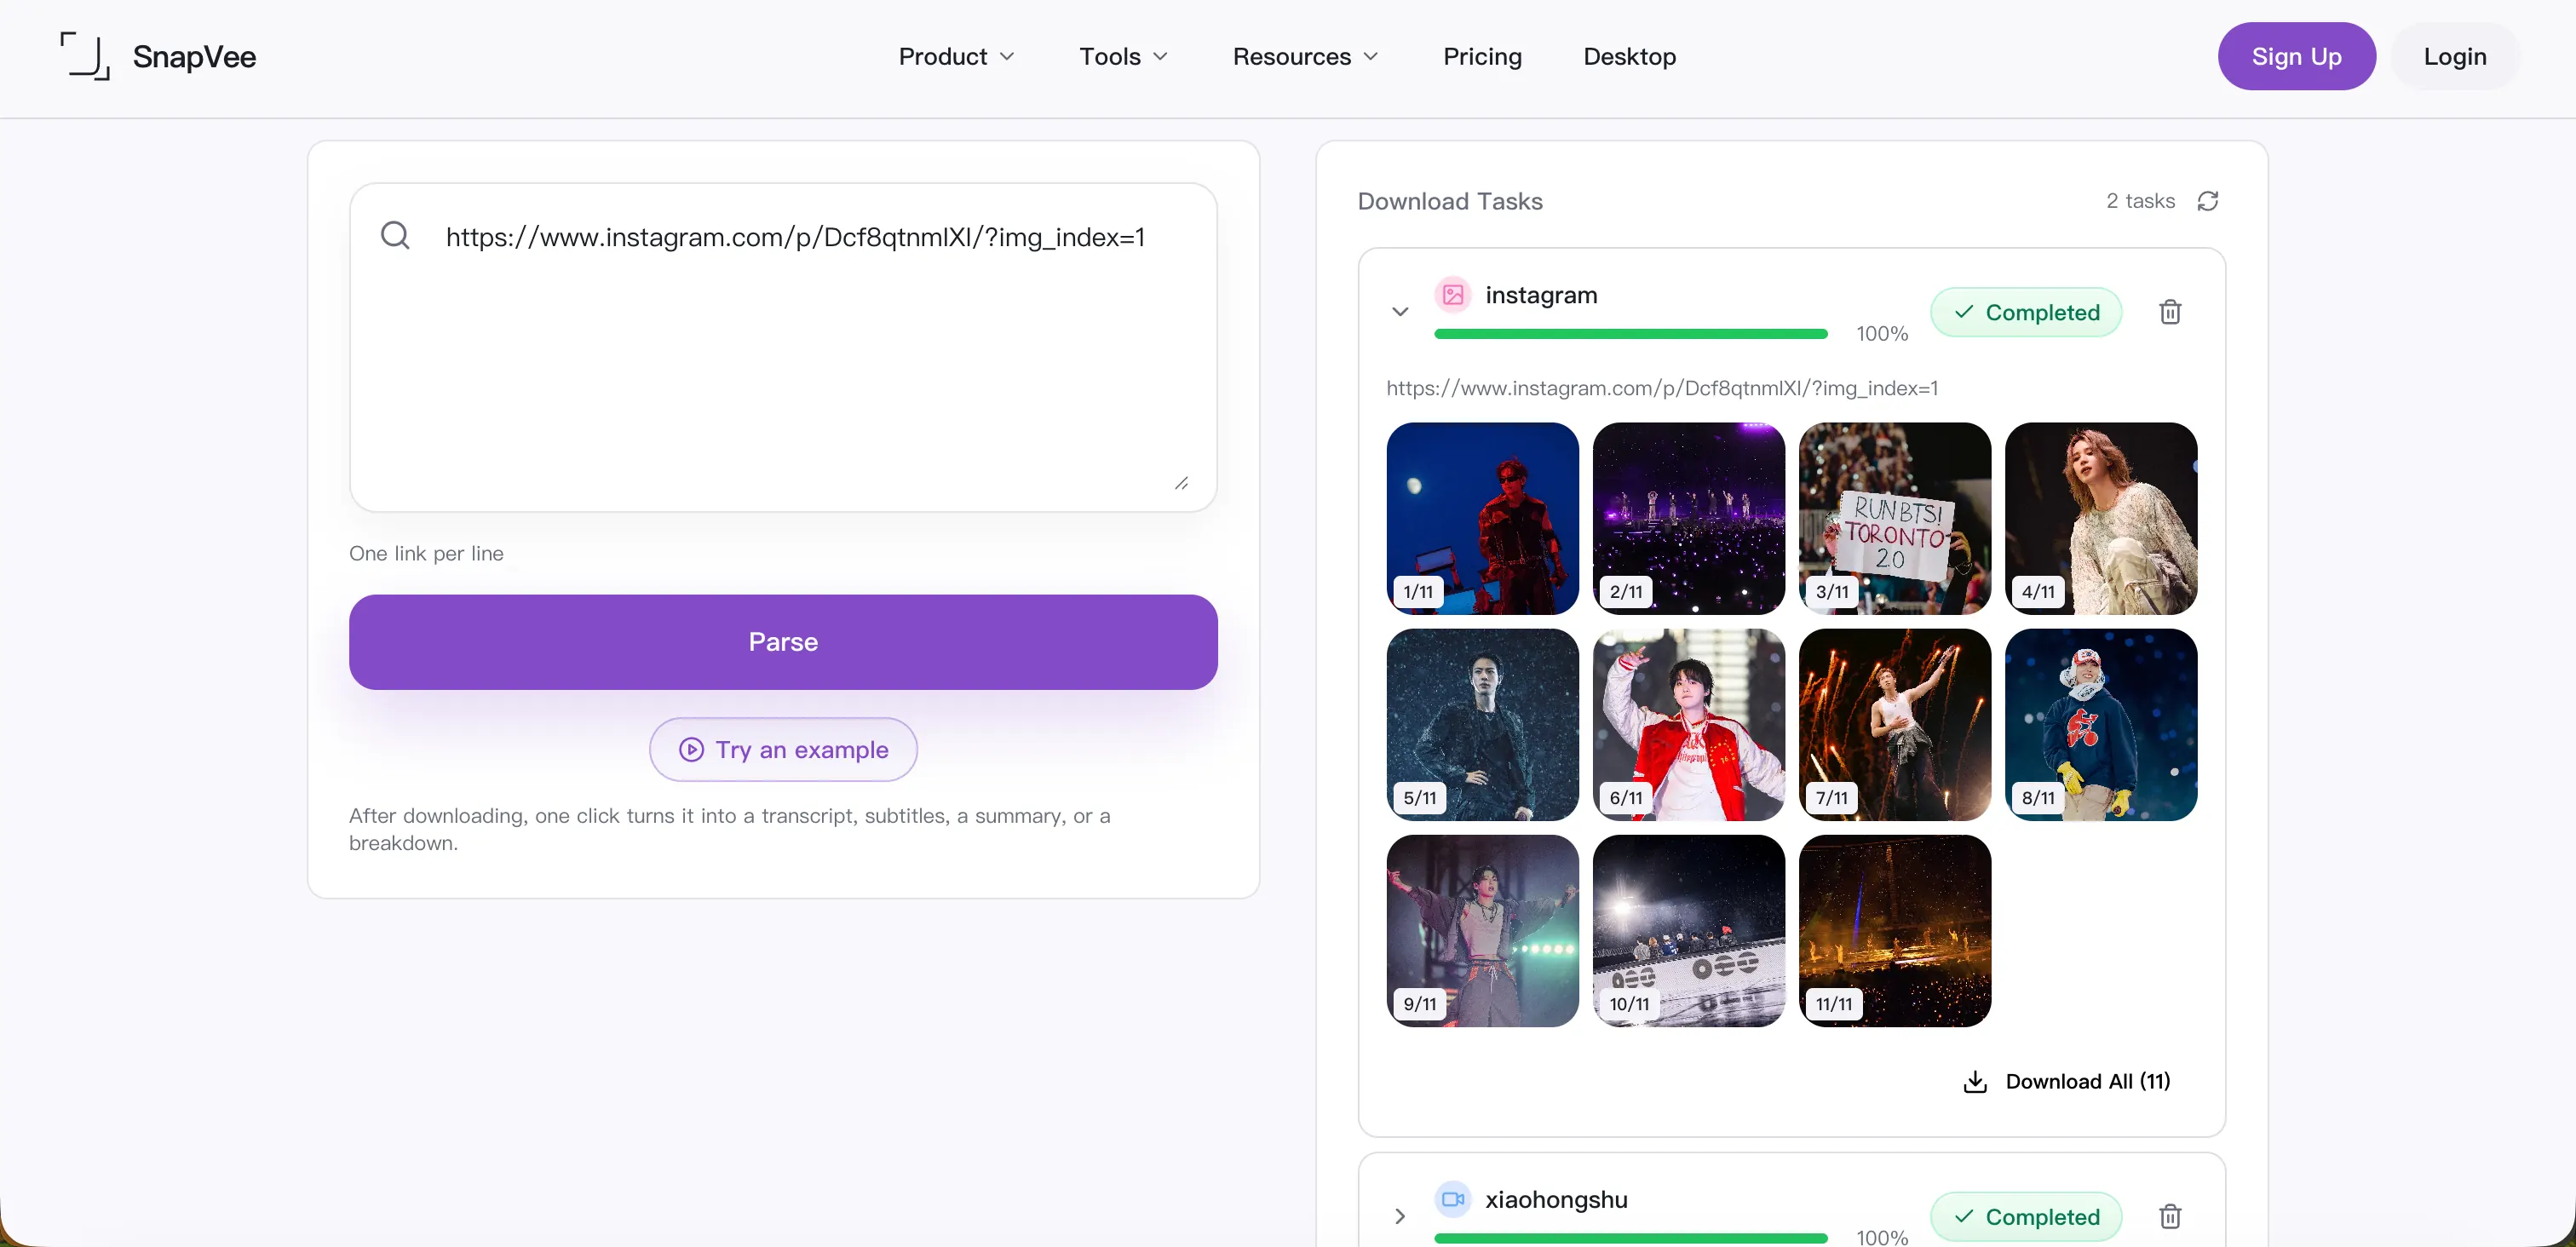
Task: Click the SnapVee logo icon
Action: [85, 56]
